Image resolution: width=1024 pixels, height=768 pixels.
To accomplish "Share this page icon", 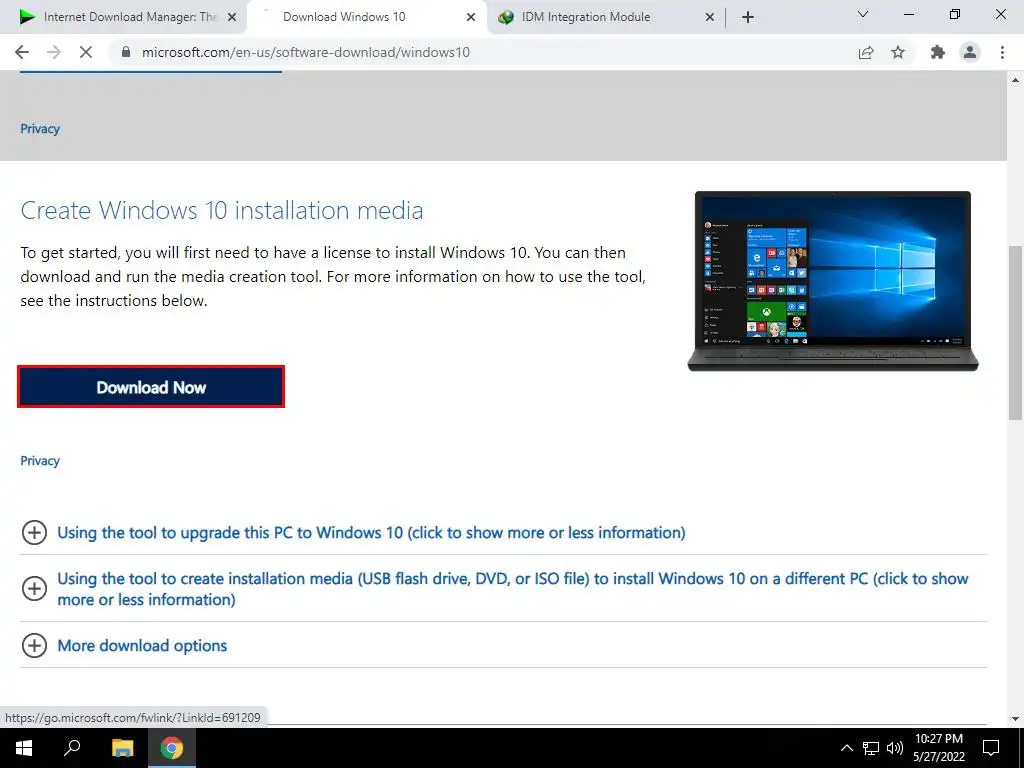I will (866, 52).
